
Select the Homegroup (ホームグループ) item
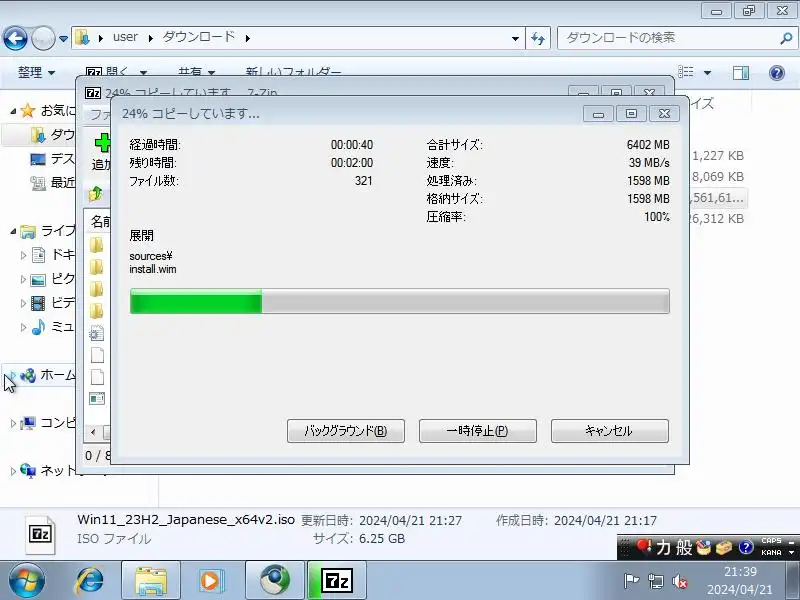pos(48,376)
